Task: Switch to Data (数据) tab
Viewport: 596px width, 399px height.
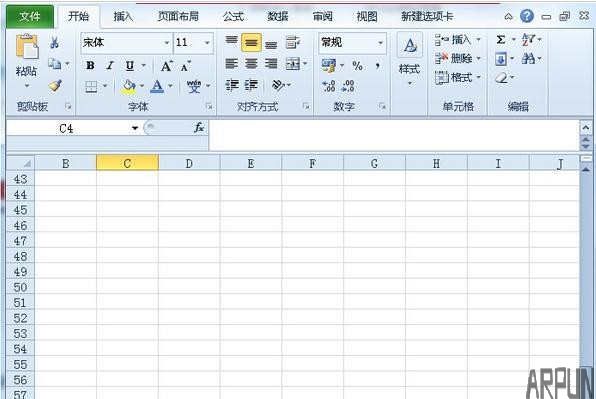Action: (277, 16)
